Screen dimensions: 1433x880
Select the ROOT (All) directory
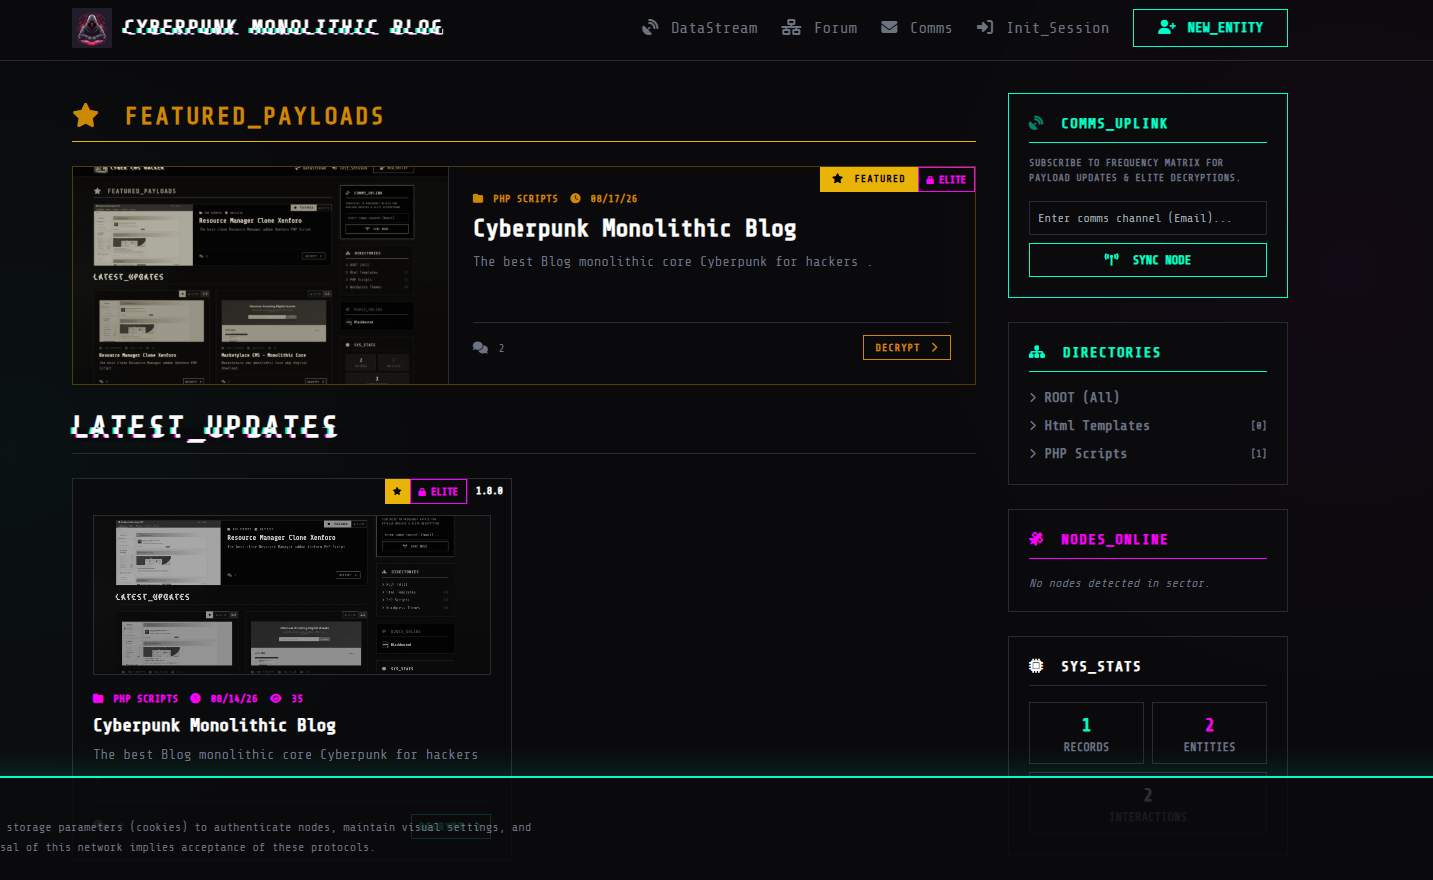[x=1082, y=398]
